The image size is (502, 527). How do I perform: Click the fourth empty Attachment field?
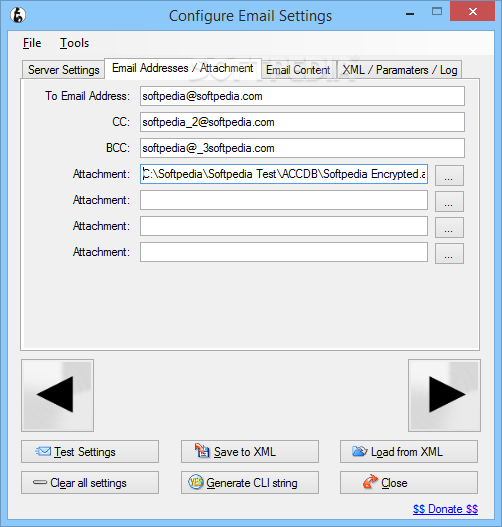pyautogui.click(x=284, y=252)
